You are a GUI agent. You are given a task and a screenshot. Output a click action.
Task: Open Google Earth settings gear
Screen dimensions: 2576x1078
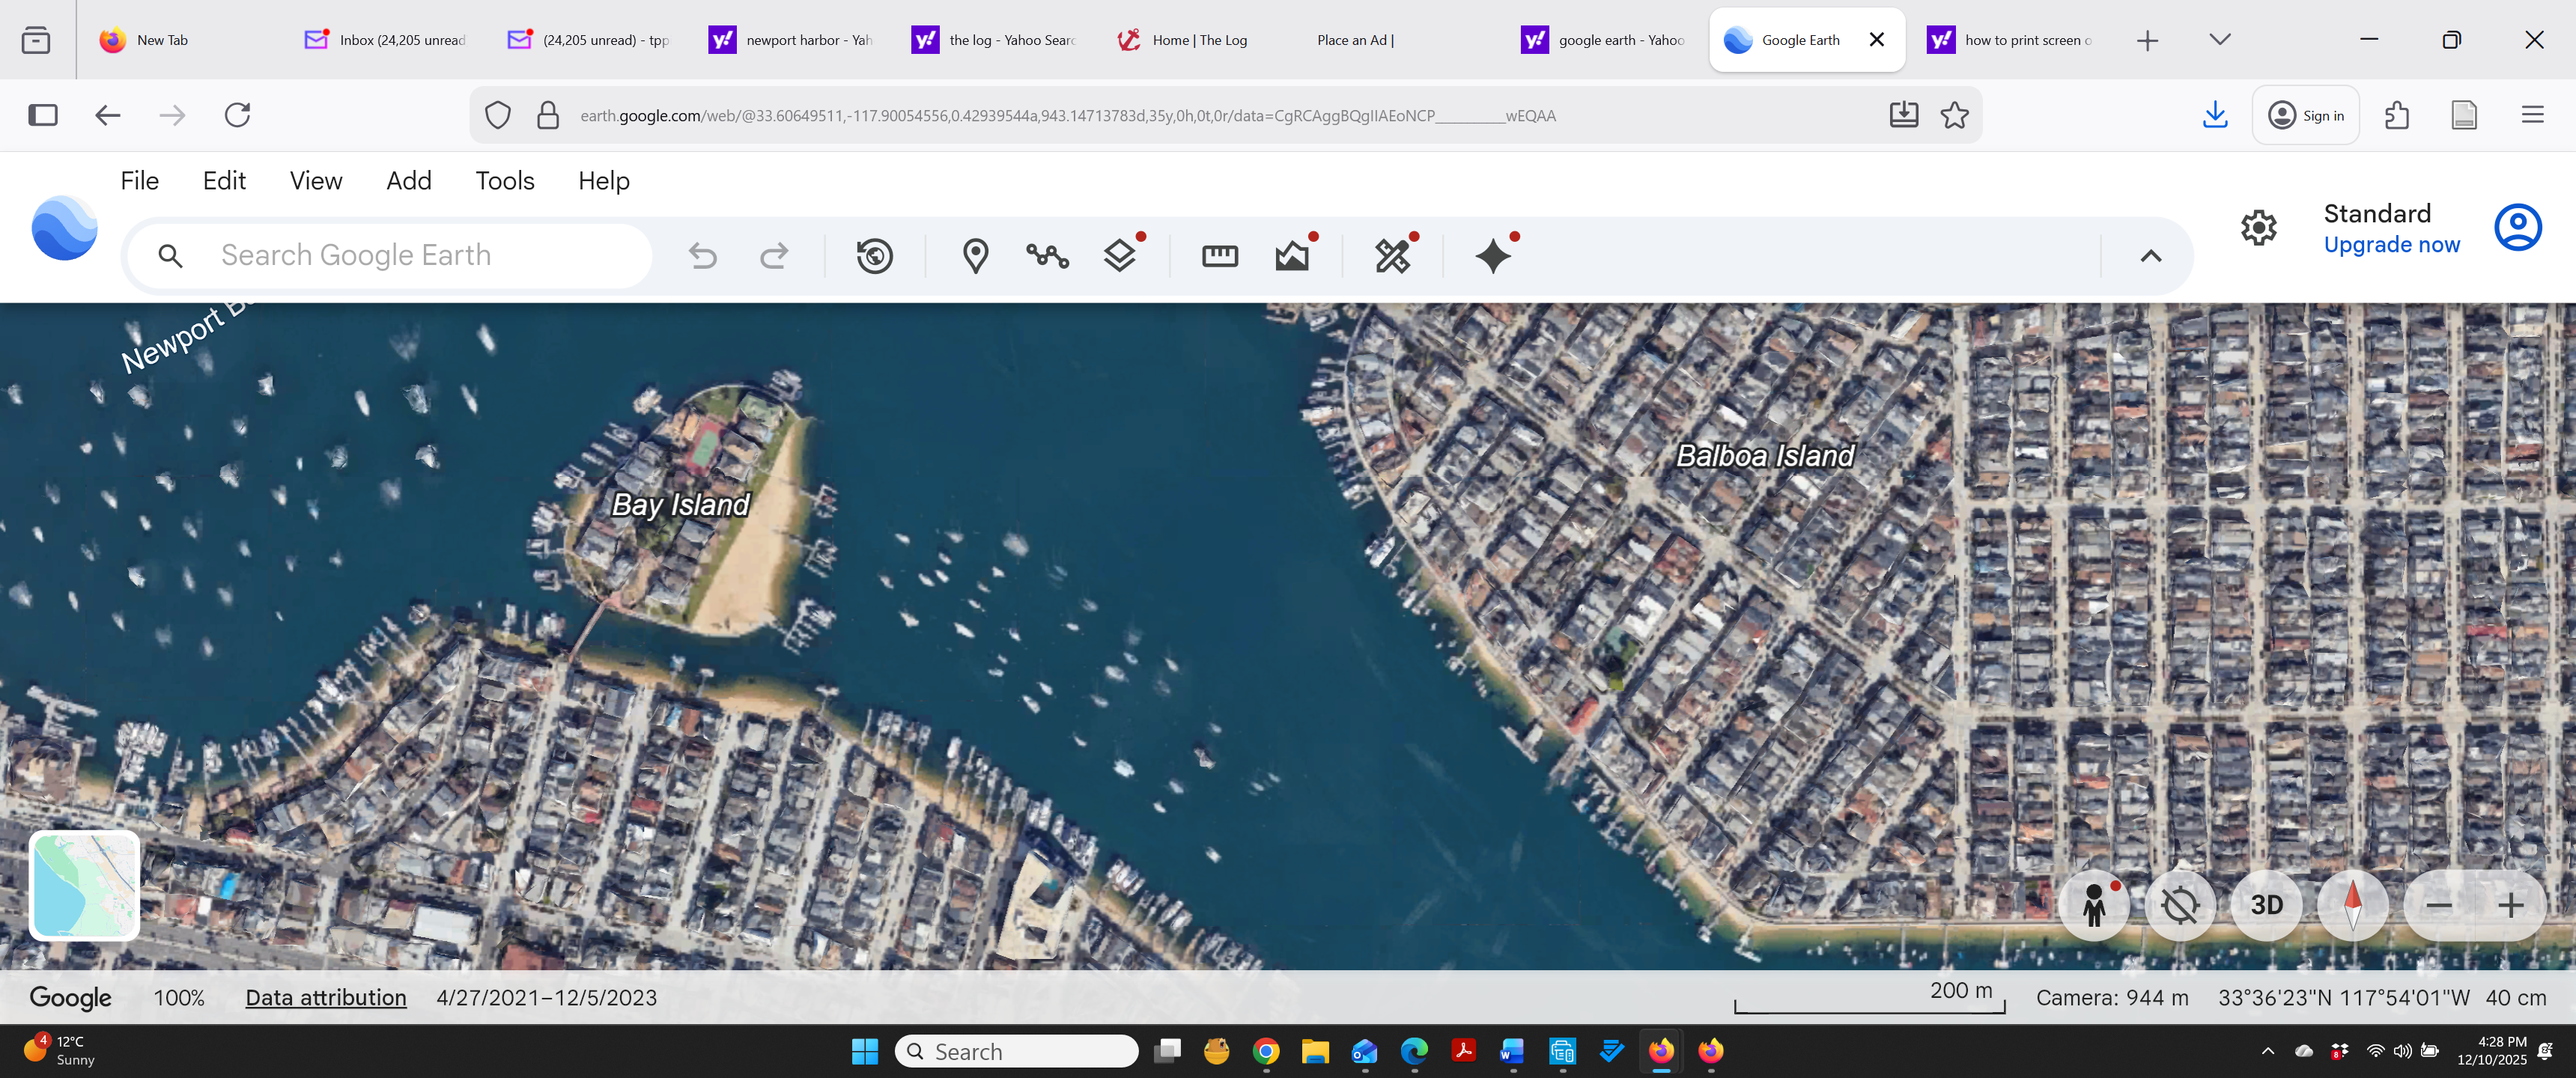coord(2258,228)
